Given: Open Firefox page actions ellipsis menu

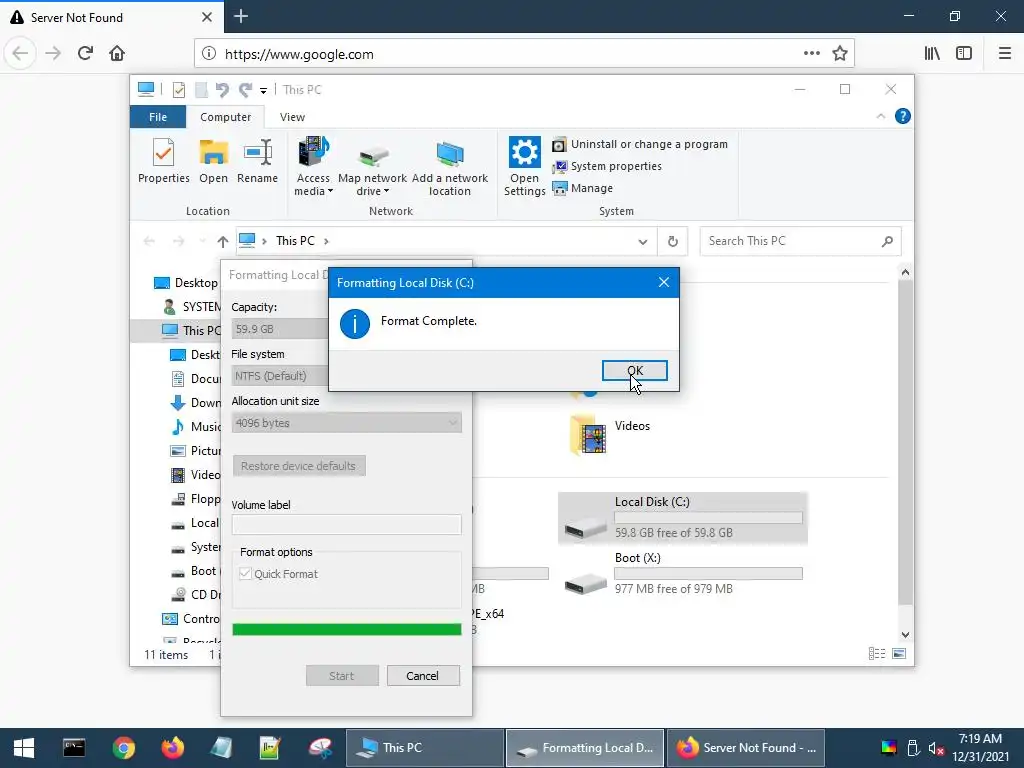Looking at the screenshot, I should pos(812,54).
